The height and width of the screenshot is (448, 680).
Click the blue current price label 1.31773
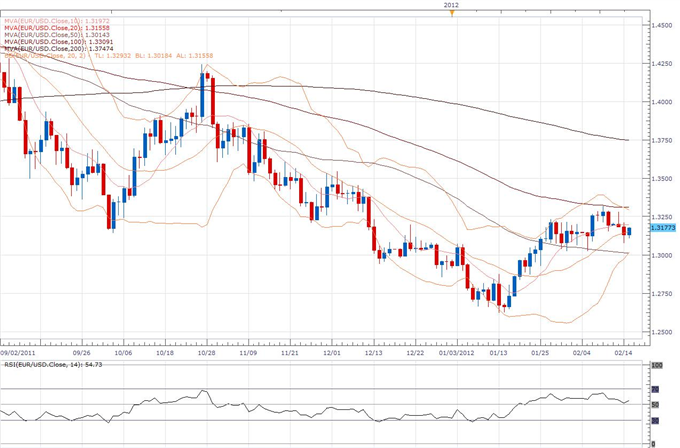(x=661, y=229)
